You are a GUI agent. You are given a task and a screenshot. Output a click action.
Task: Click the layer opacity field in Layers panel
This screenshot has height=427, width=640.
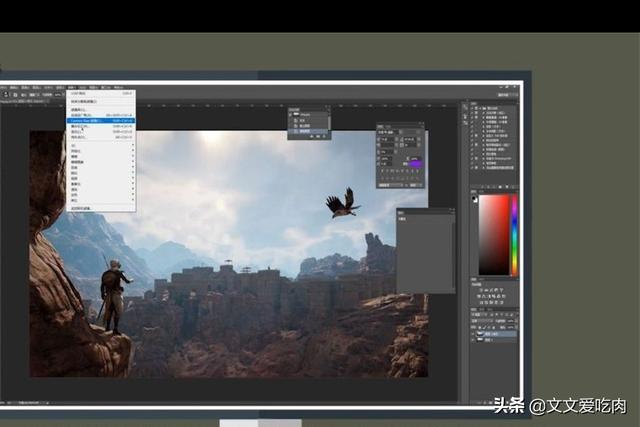(511, 321)
